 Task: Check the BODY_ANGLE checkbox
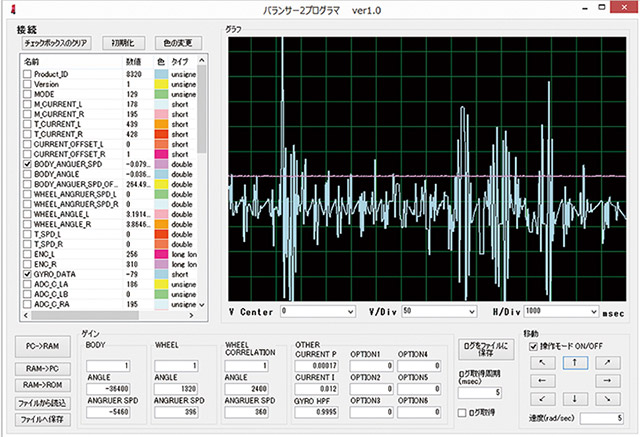[x=27, y=174]
